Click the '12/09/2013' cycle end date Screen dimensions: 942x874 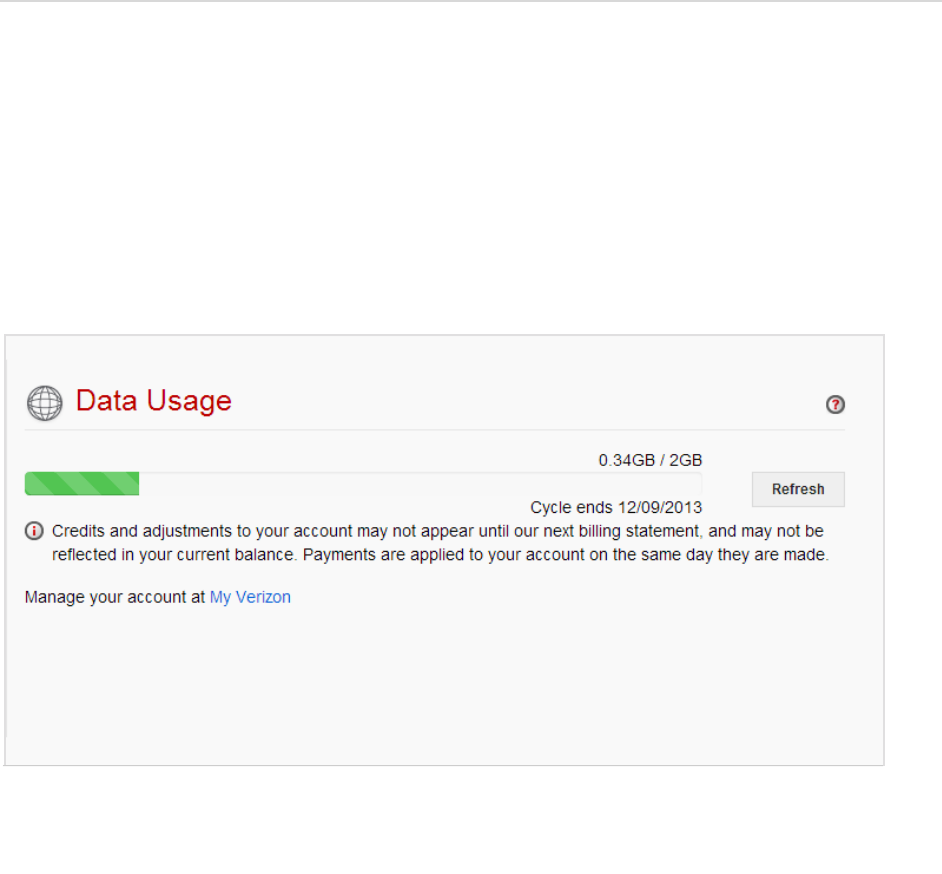click(x=660, y=507)
